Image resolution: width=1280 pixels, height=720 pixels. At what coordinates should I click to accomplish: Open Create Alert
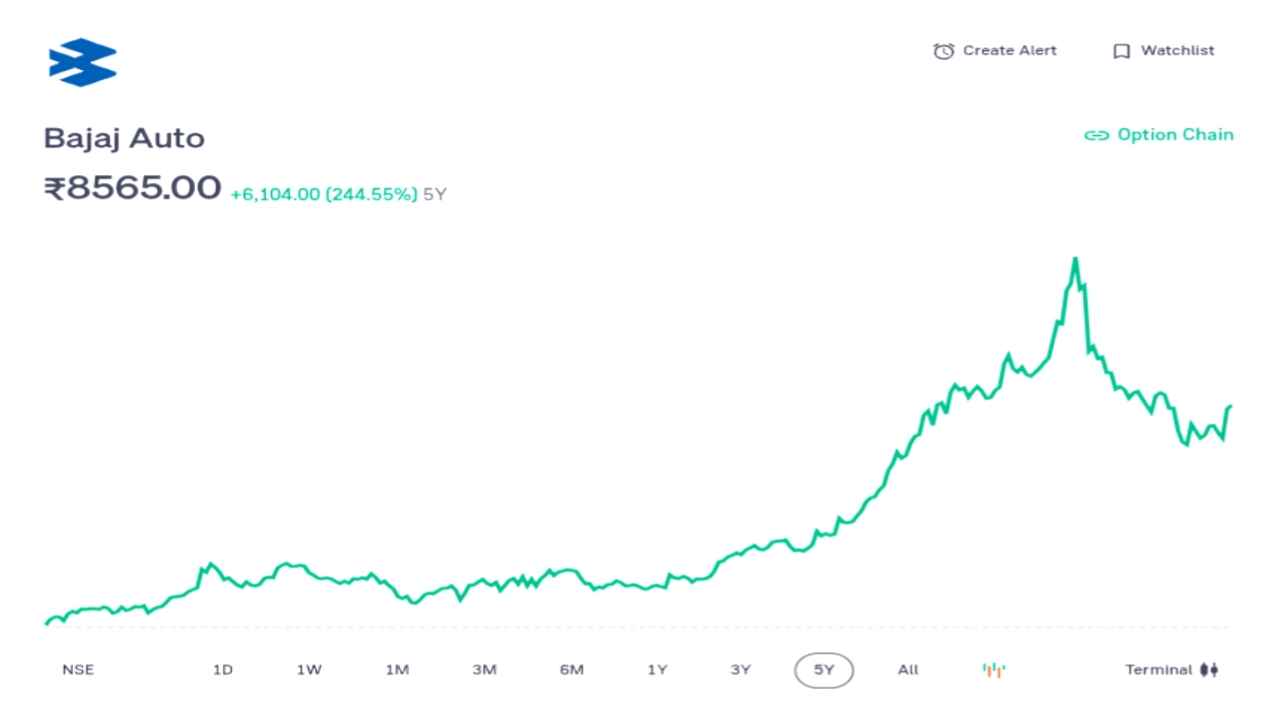pos(1009,50)
